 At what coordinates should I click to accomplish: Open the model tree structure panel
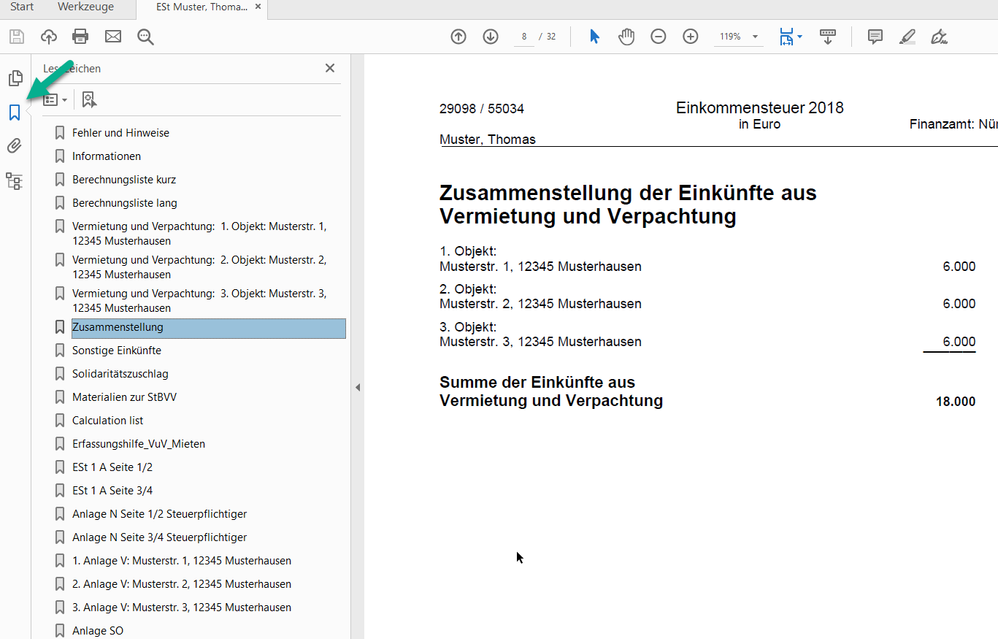14,181
